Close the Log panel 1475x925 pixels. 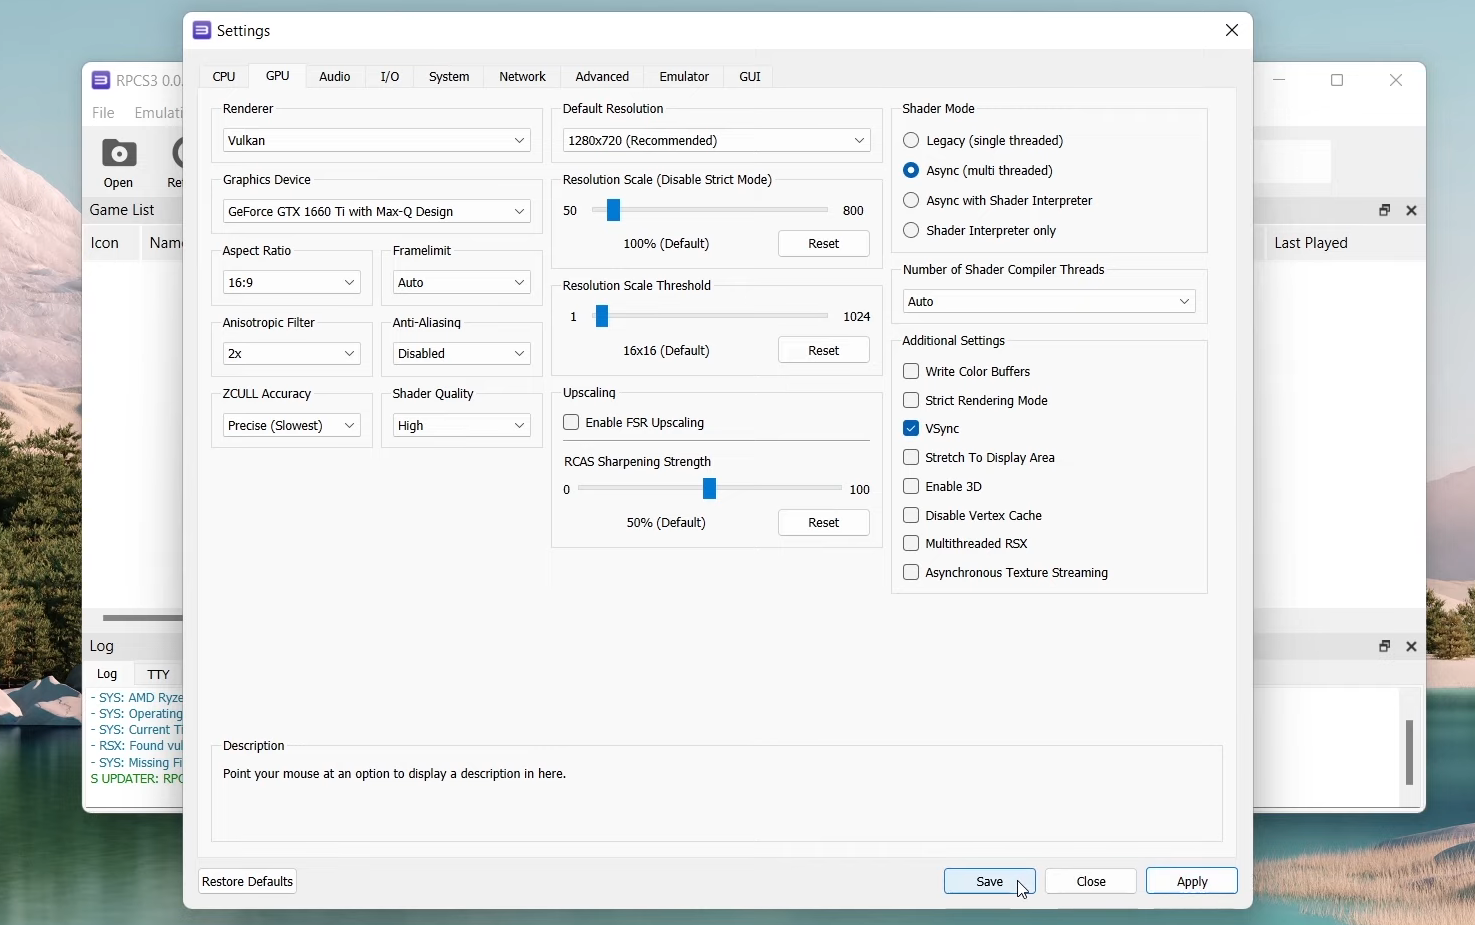[1413, 647]
